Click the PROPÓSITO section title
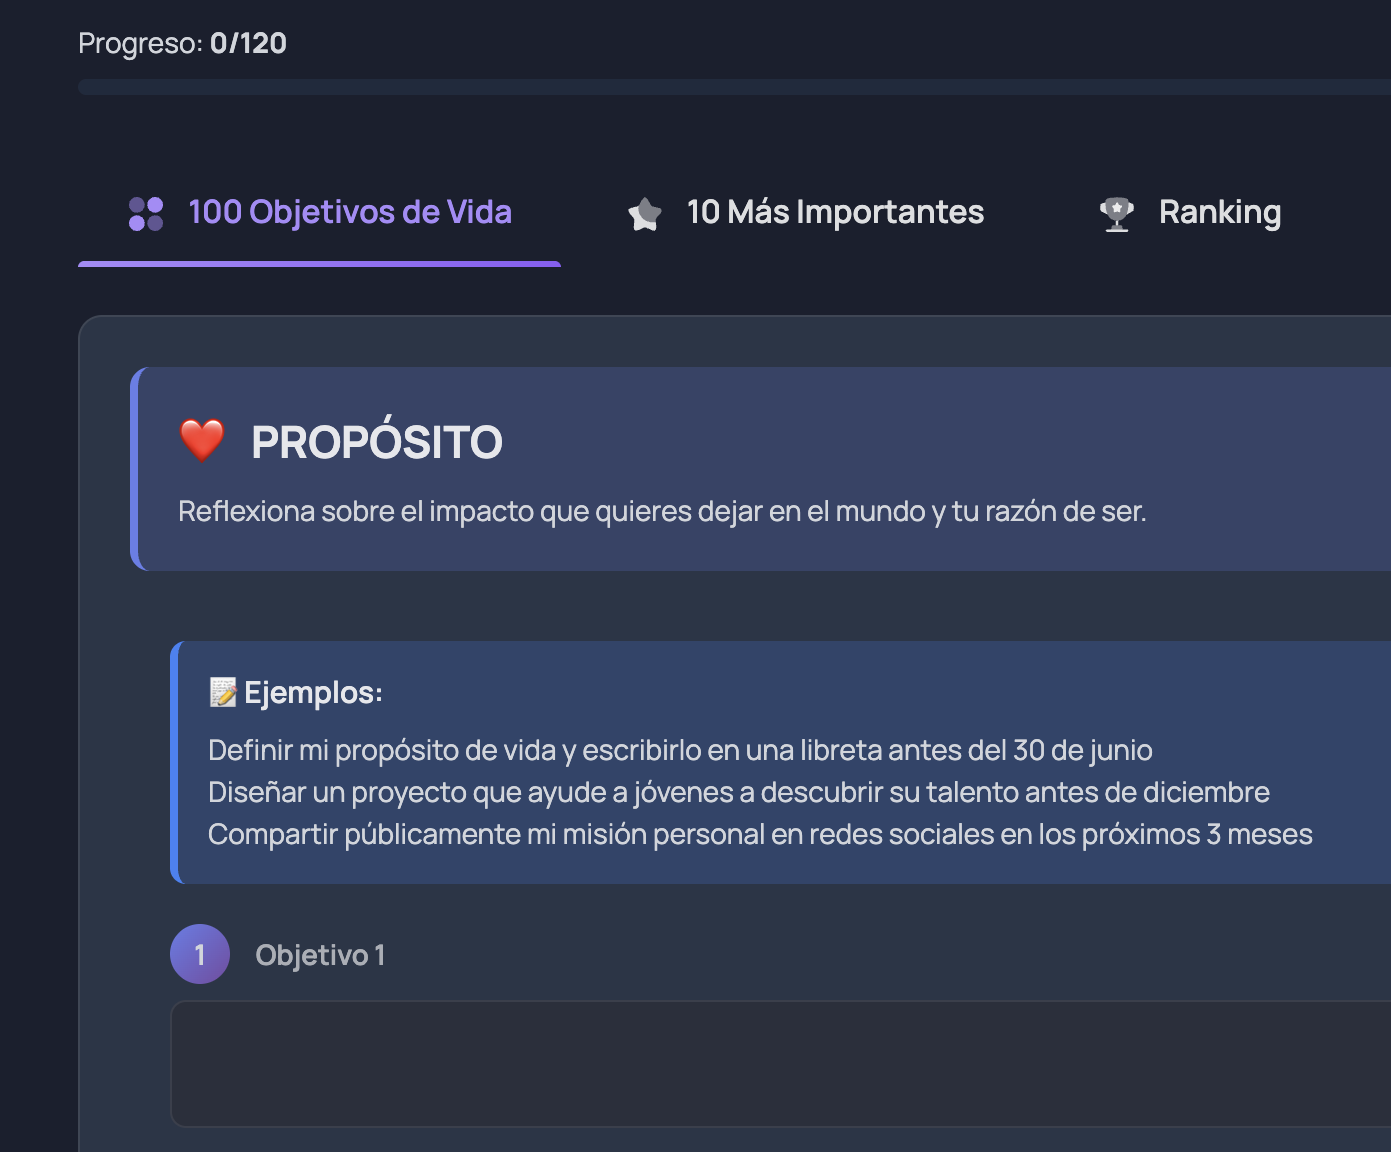Screen dimensions: 1391x1152 point(377,441)
